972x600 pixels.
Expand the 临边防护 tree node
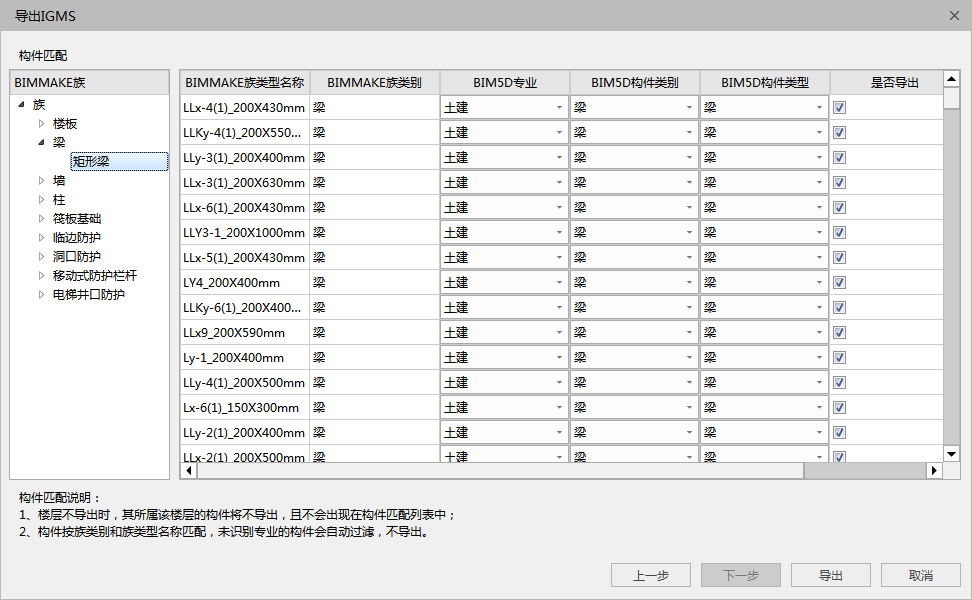pos(42,237)
